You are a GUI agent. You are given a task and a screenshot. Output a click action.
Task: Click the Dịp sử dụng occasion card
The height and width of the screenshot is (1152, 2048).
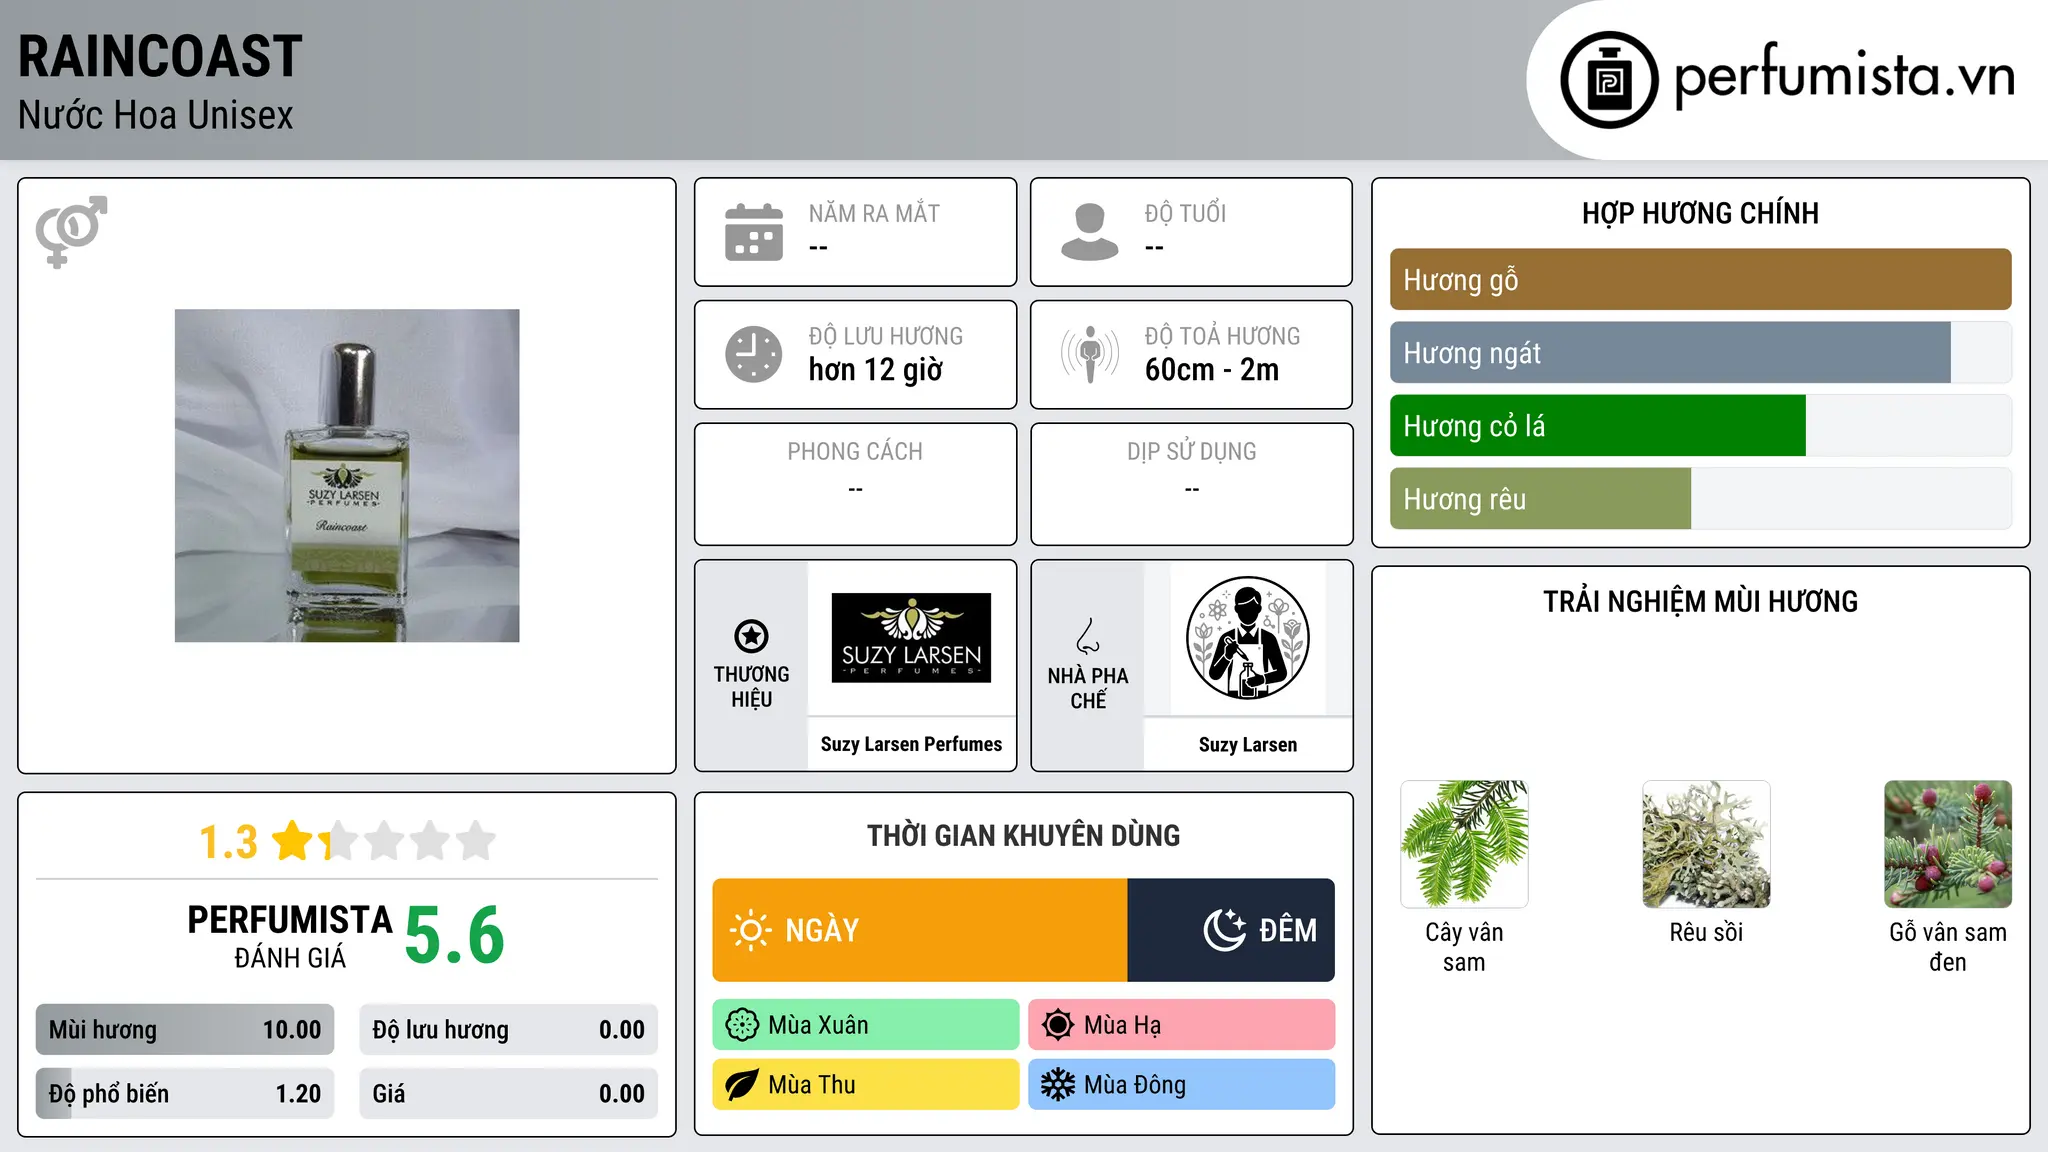point(1191,484)
